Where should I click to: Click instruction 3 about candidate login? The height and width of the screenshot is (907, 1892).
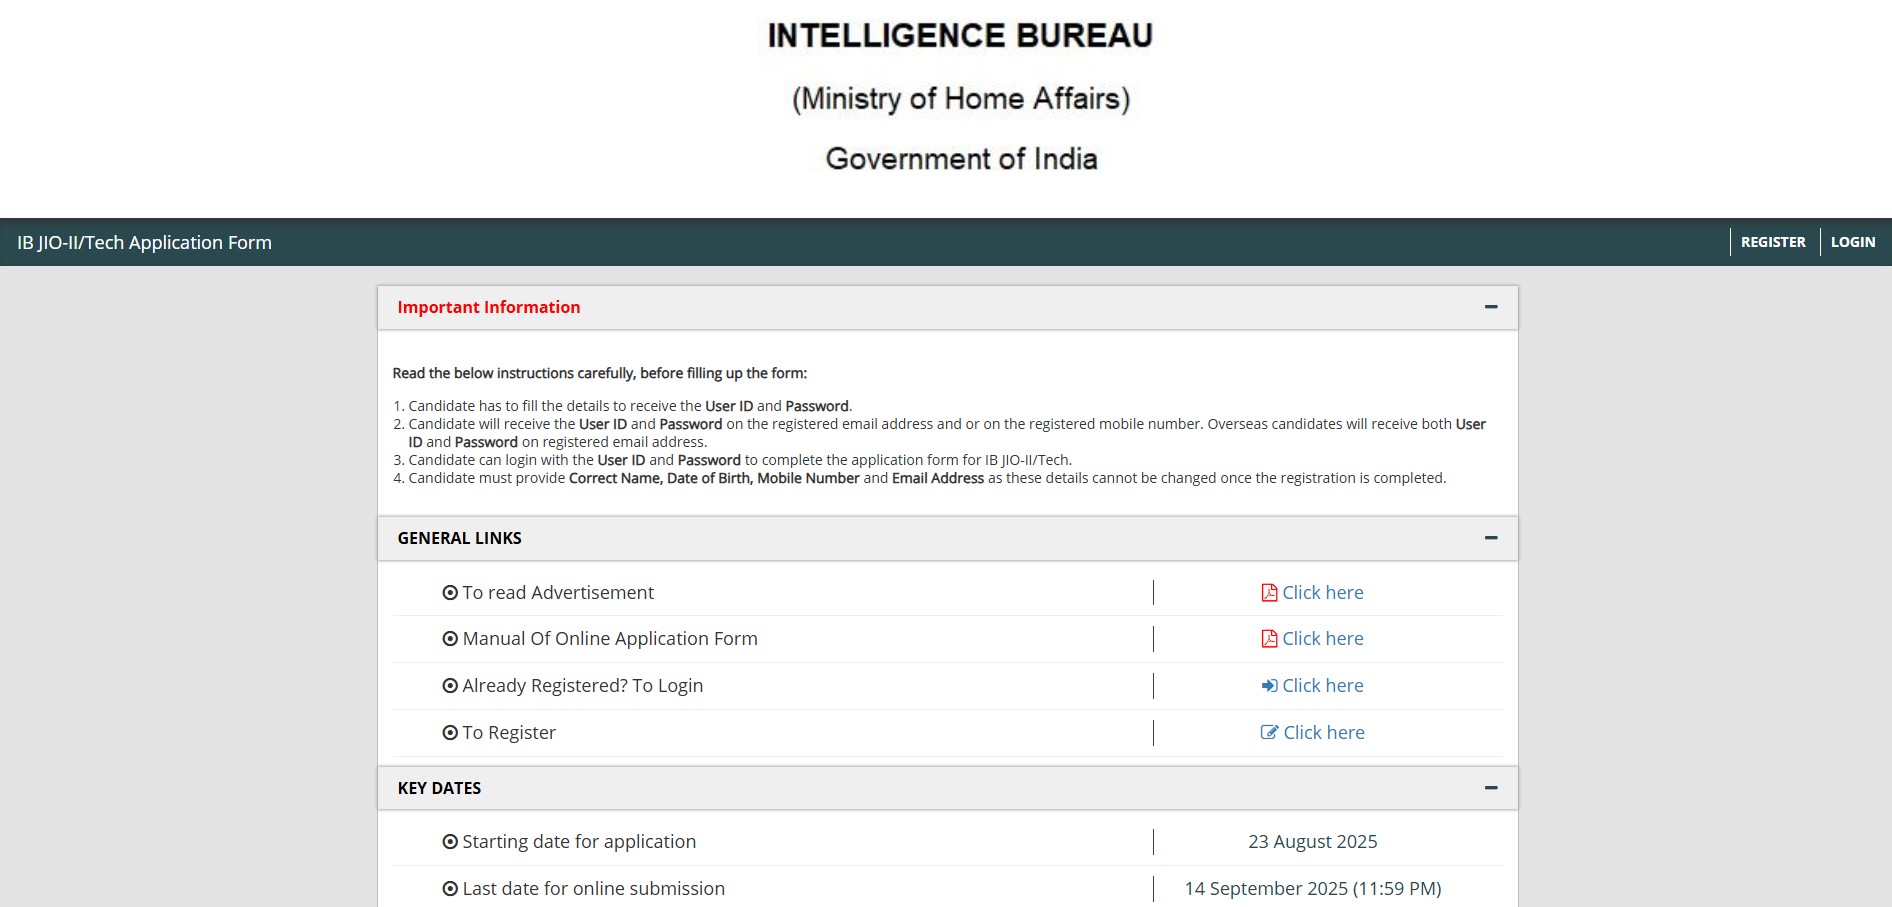[x=740, y=460]
